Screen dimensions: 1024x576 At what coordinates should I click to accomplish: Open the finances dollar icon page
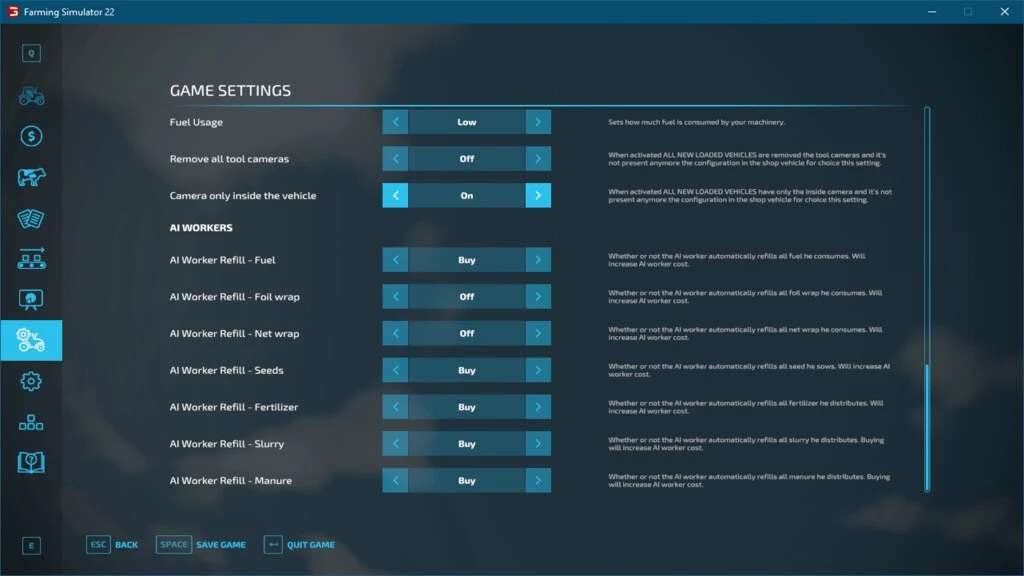[31, 137]
